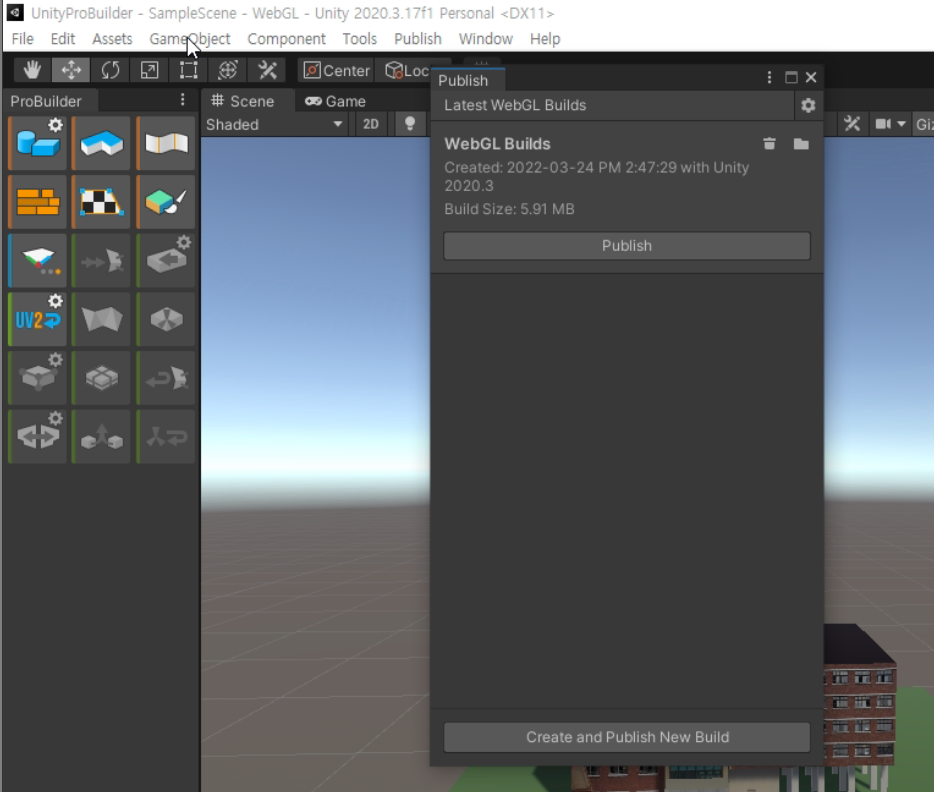Open the UV2 Lightmap options gear
Screen dimensions: 934x792
[x=55, y=301]
